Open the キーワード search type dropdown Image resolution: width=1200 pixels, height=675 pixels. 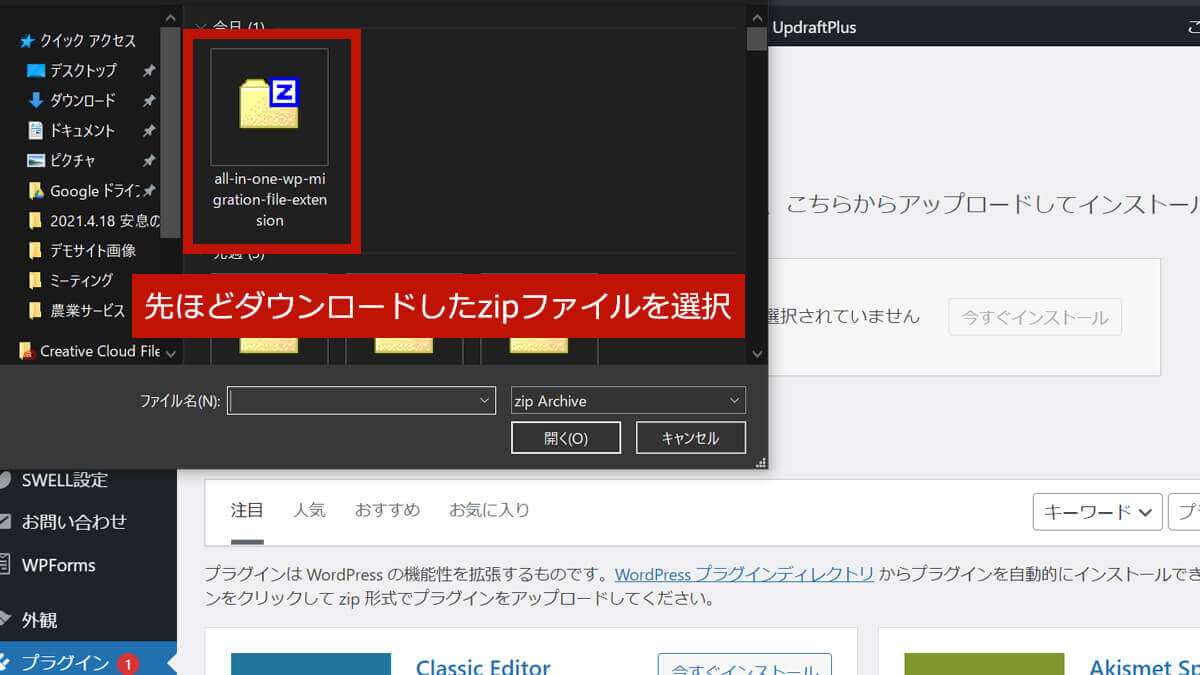(x=1097, y=511)
